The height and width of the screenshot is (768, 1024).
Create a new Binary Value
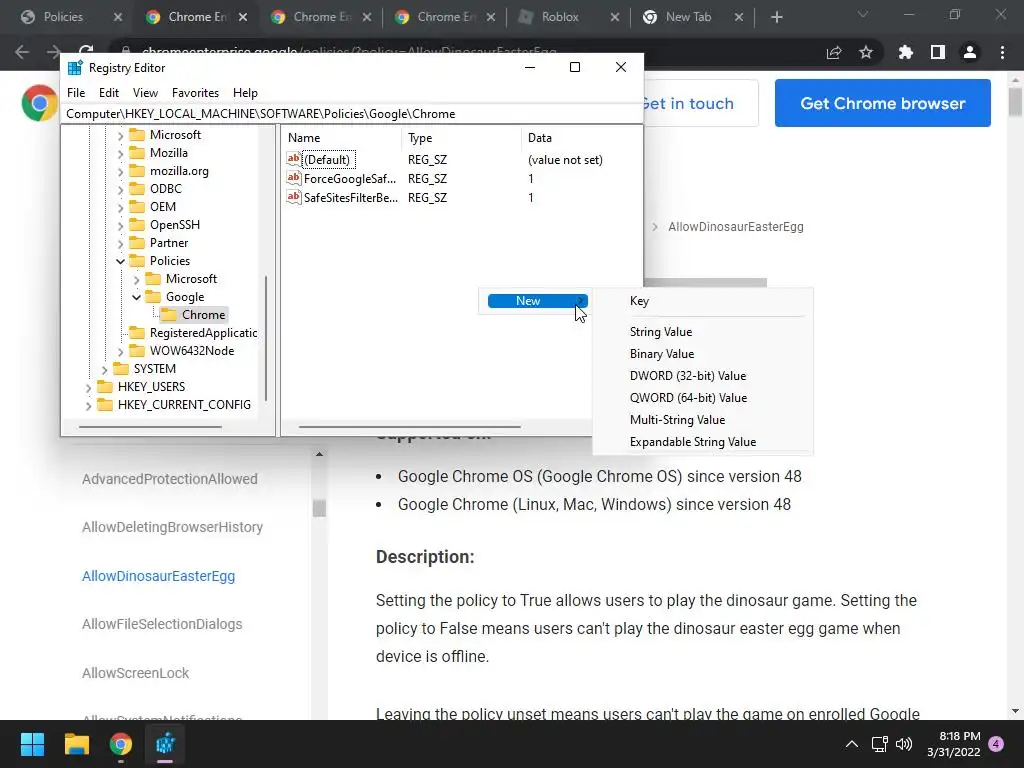tap(662, 354)
